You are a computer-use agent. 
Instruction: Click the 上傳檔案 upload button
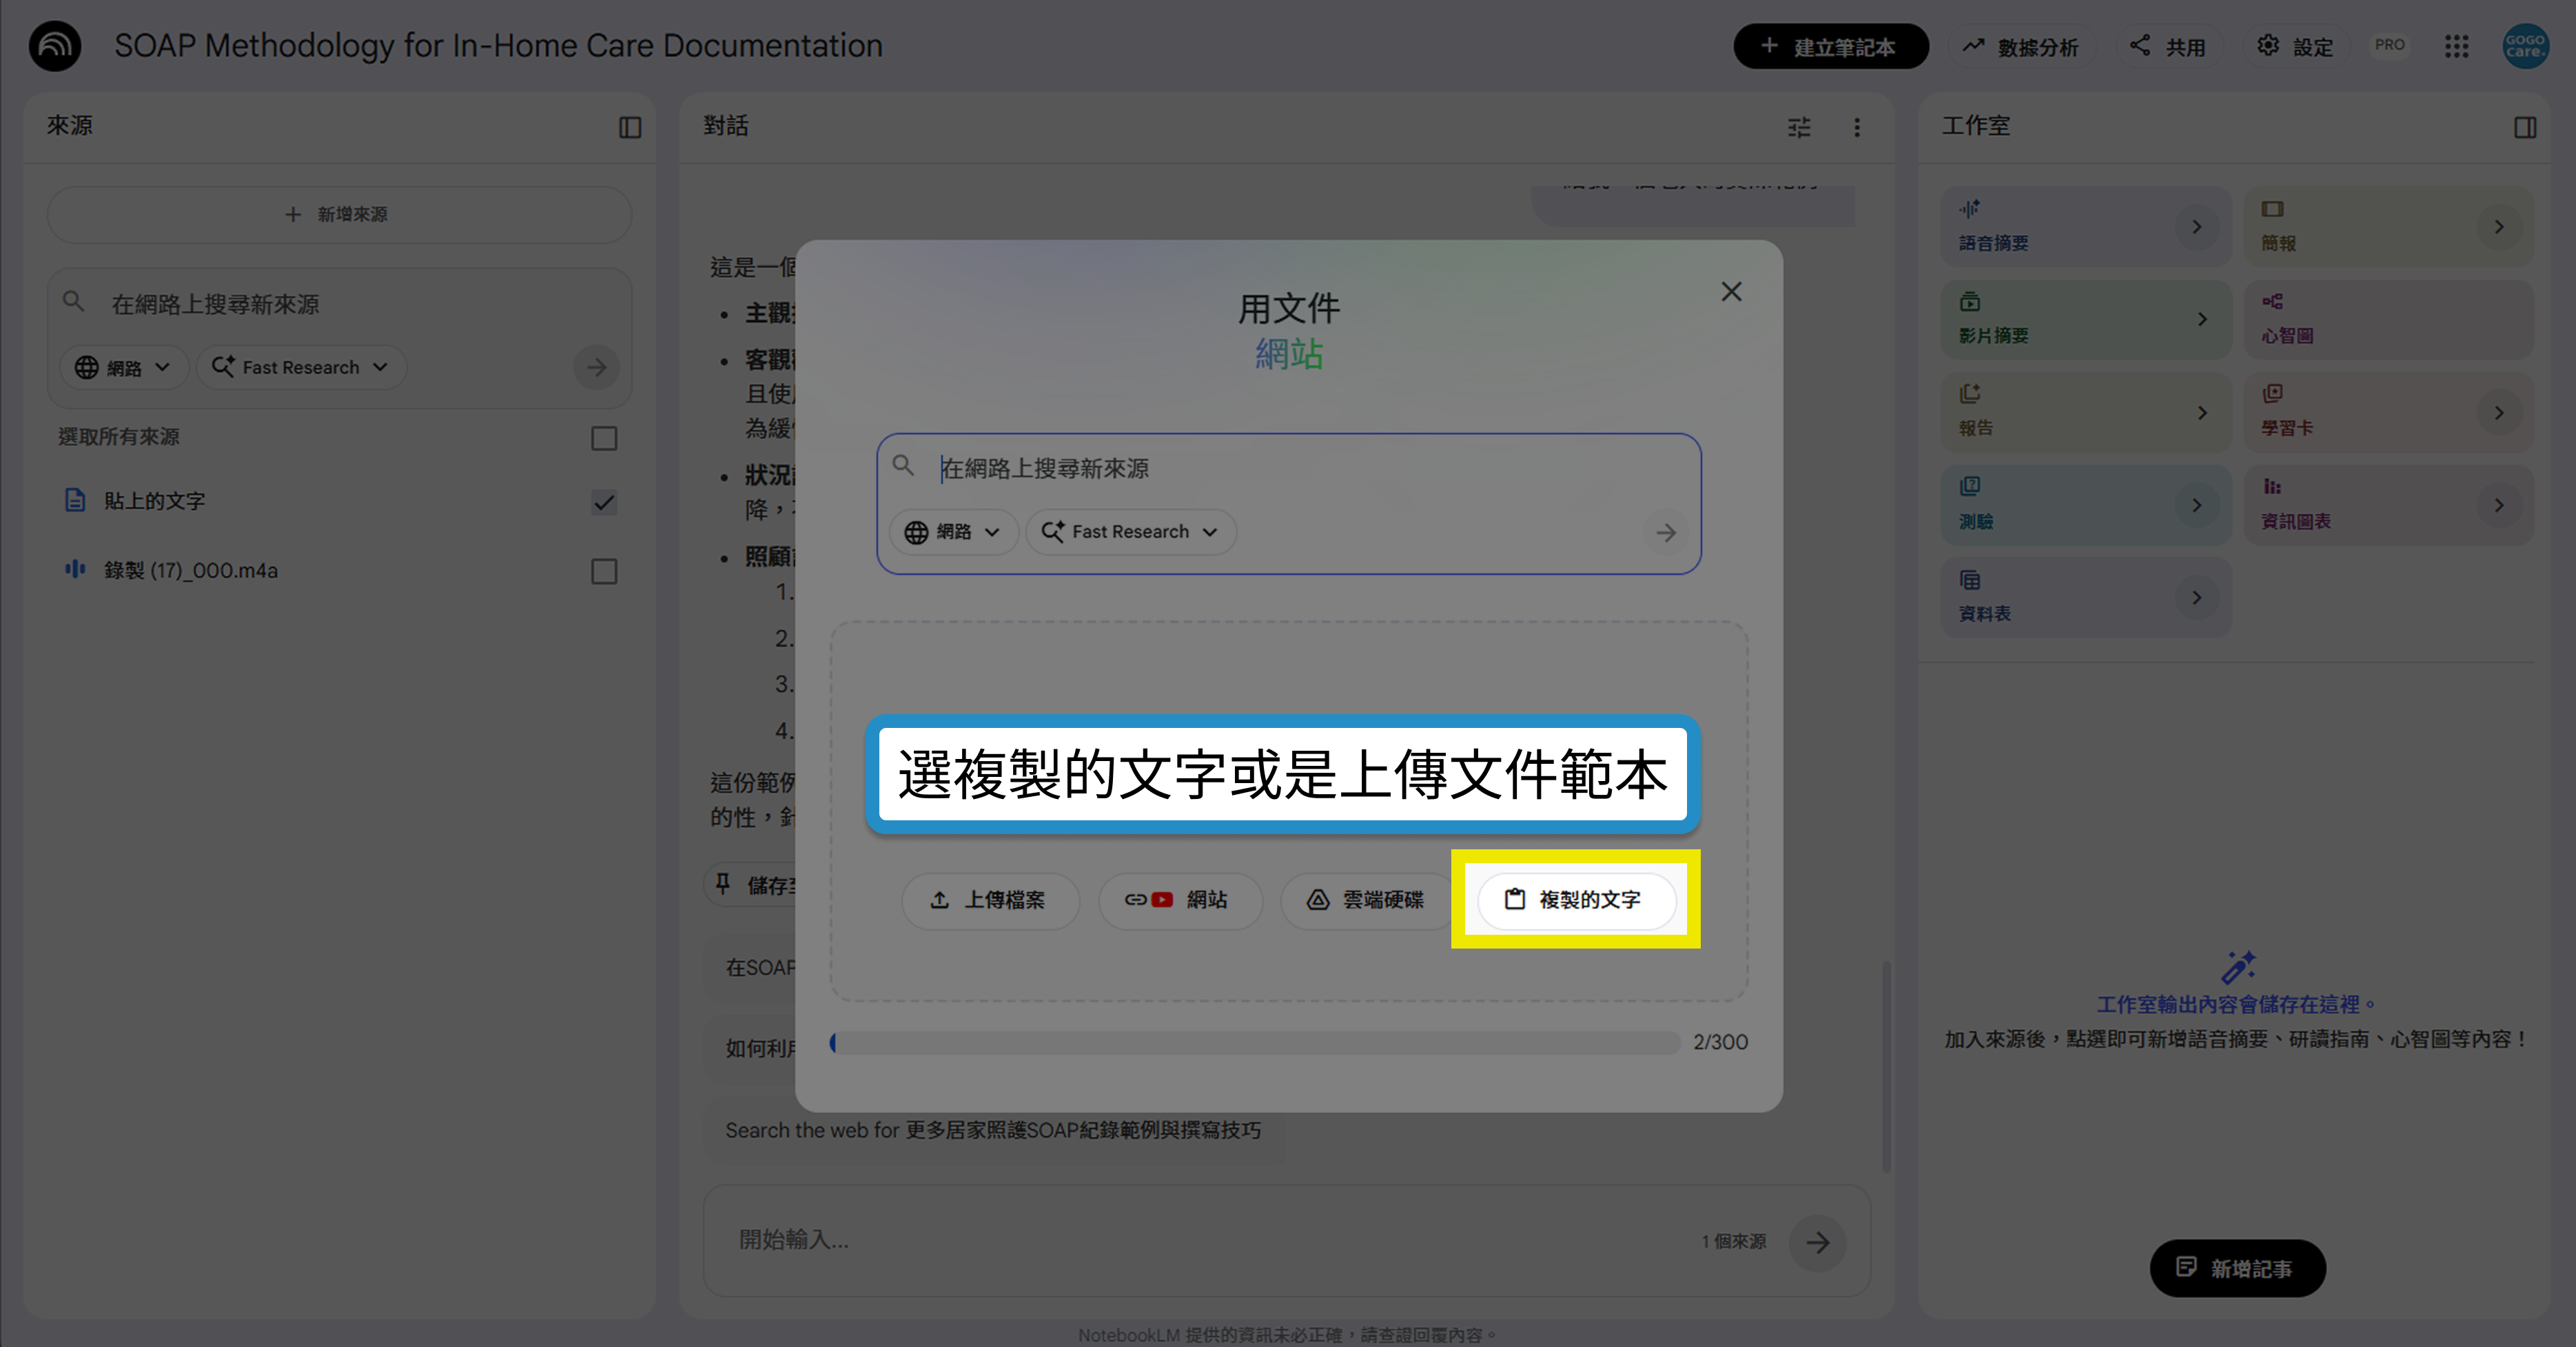click(989, 900)
